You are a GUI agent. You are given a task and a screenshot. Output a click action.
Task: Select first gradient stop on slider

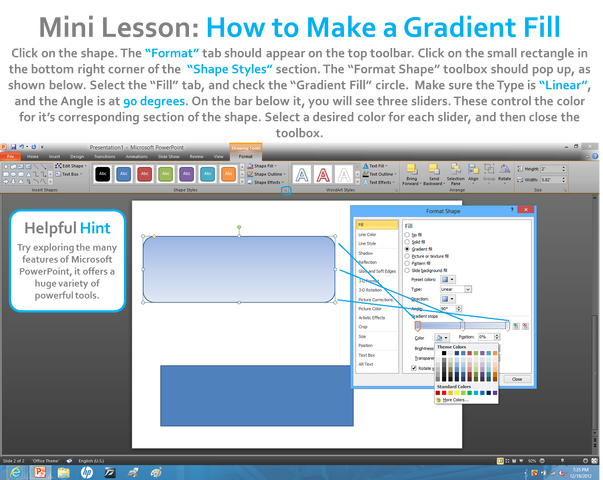coord(418,327)
